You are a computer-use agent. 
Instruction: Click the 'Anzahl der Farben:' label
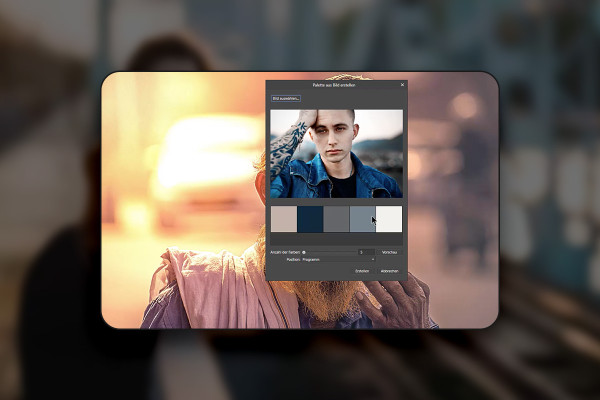(285, 253)
